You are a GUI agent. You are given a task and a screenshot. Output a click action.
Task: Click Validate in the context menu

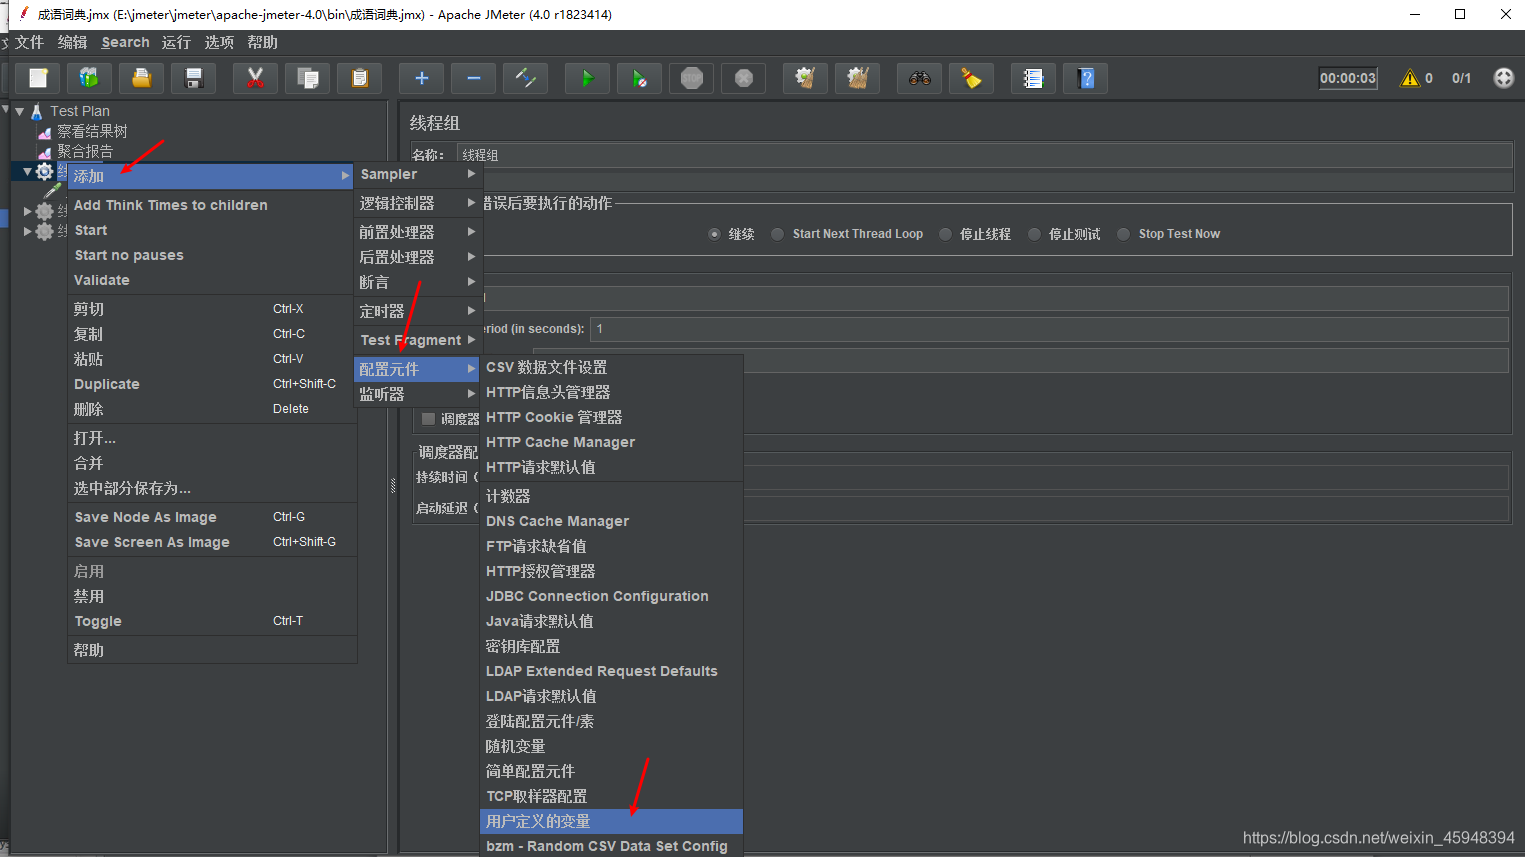pos(212,280)
